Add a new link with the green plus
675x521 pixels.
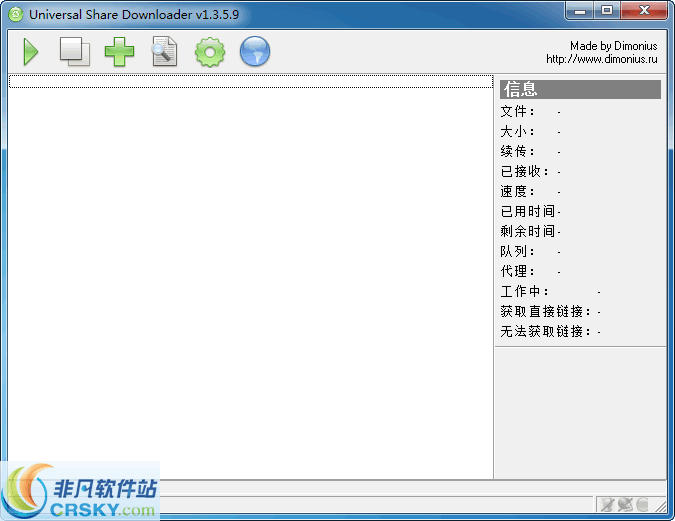[x=119, y=52]
